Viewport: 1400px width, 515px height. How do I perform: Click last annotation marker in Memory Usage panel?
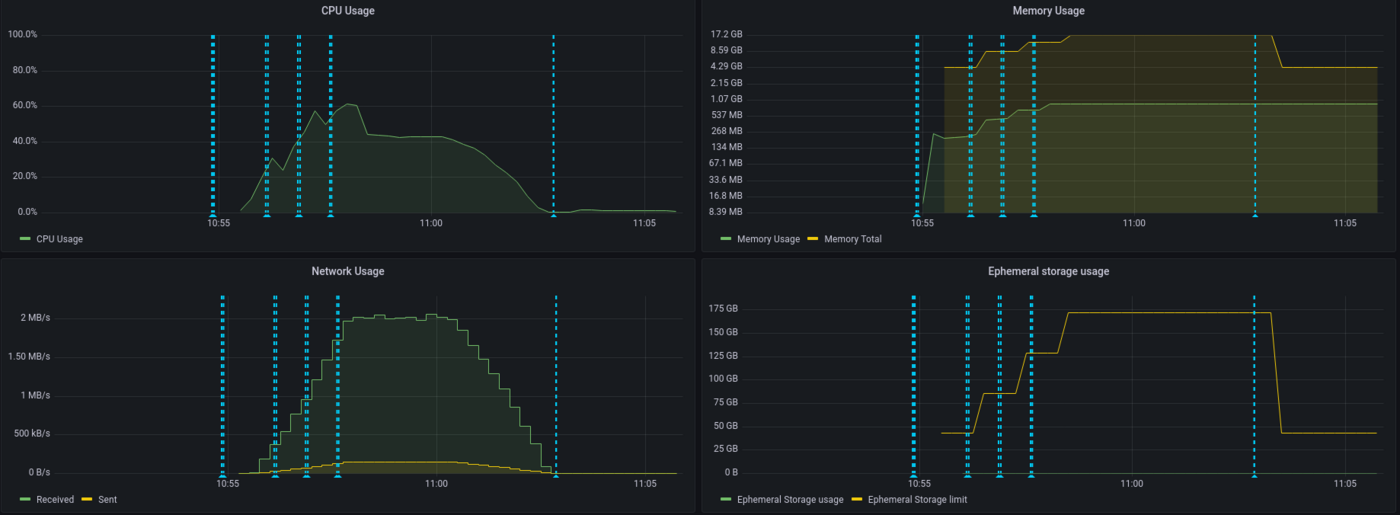pyautogui.click(x=1255, y=214)
